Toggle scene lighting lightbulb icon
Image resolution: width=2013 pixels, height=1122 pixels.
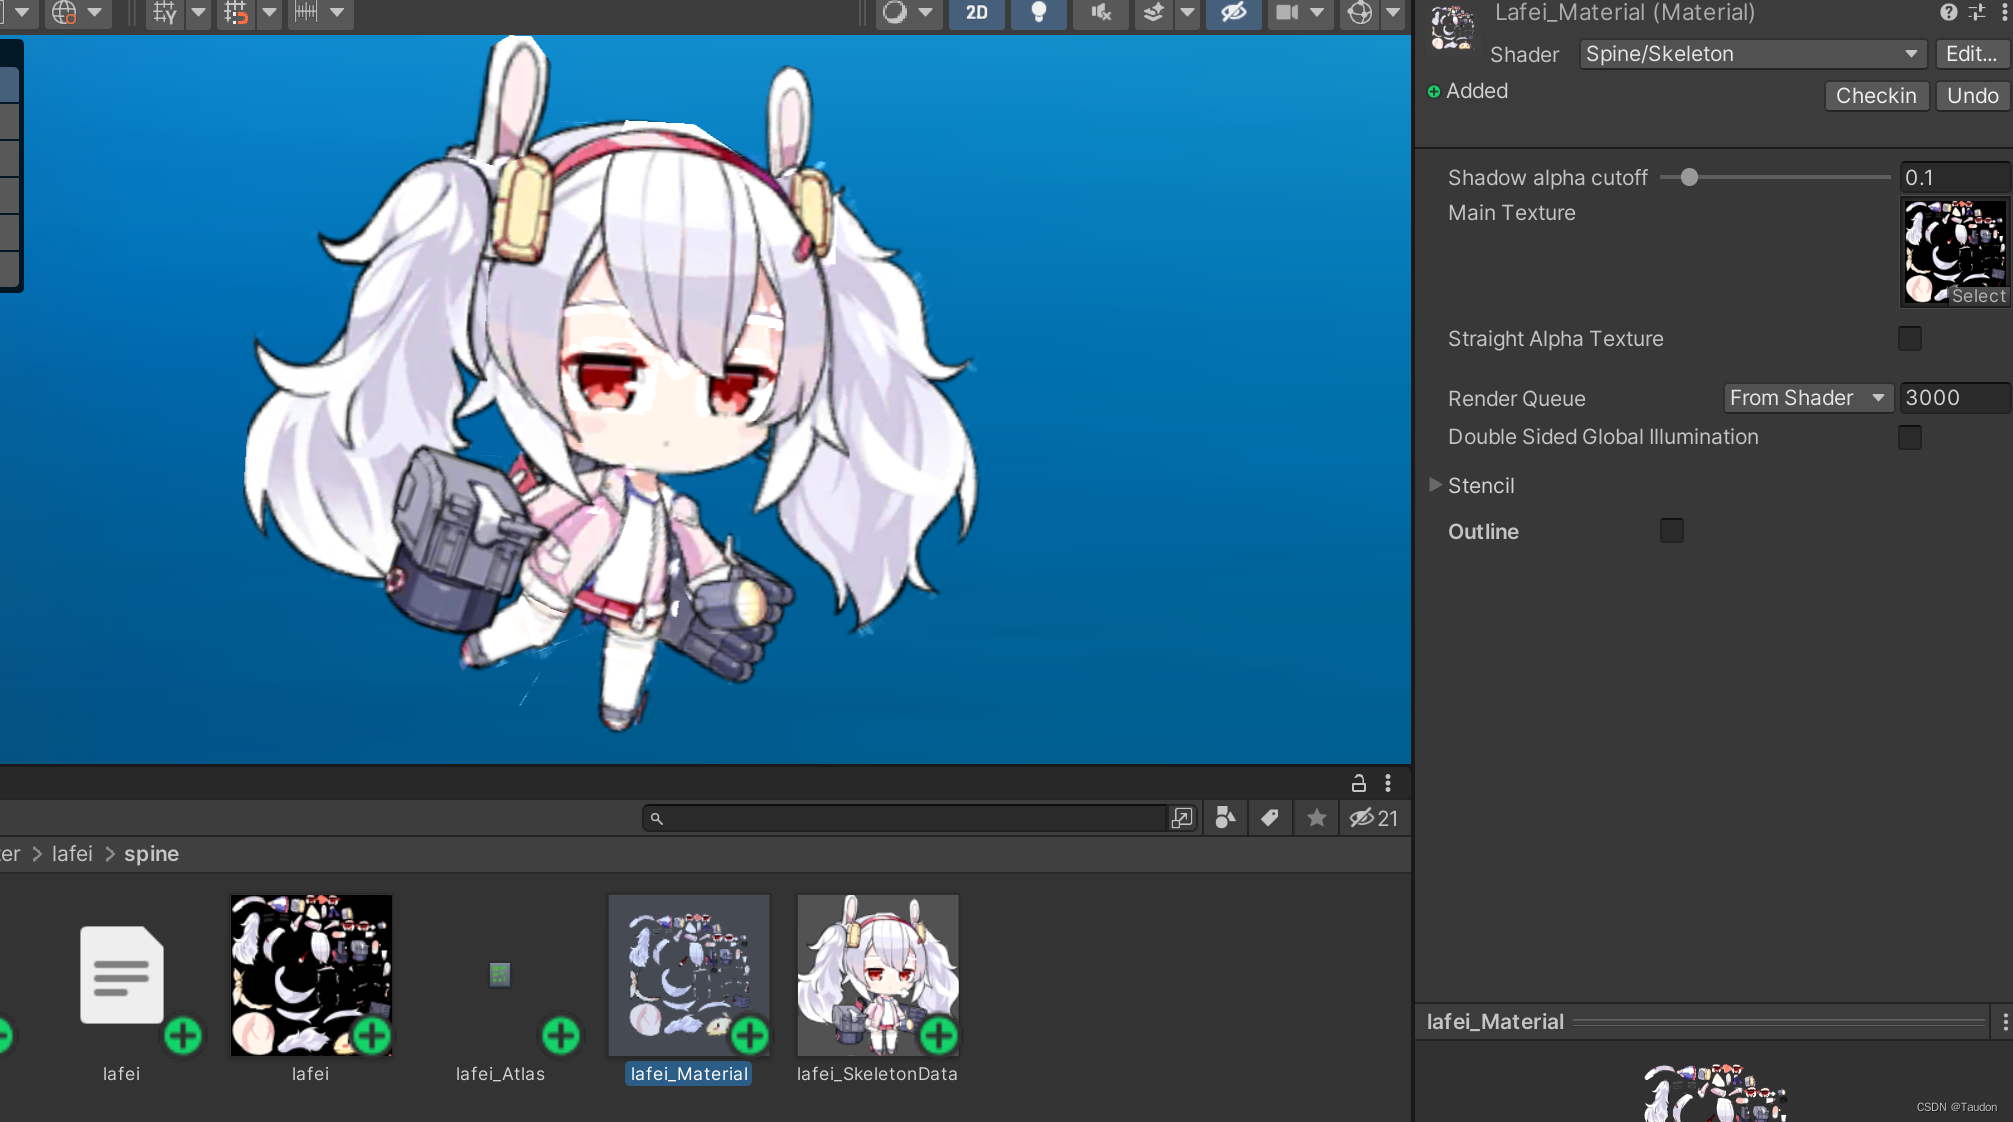(1038, 13)
